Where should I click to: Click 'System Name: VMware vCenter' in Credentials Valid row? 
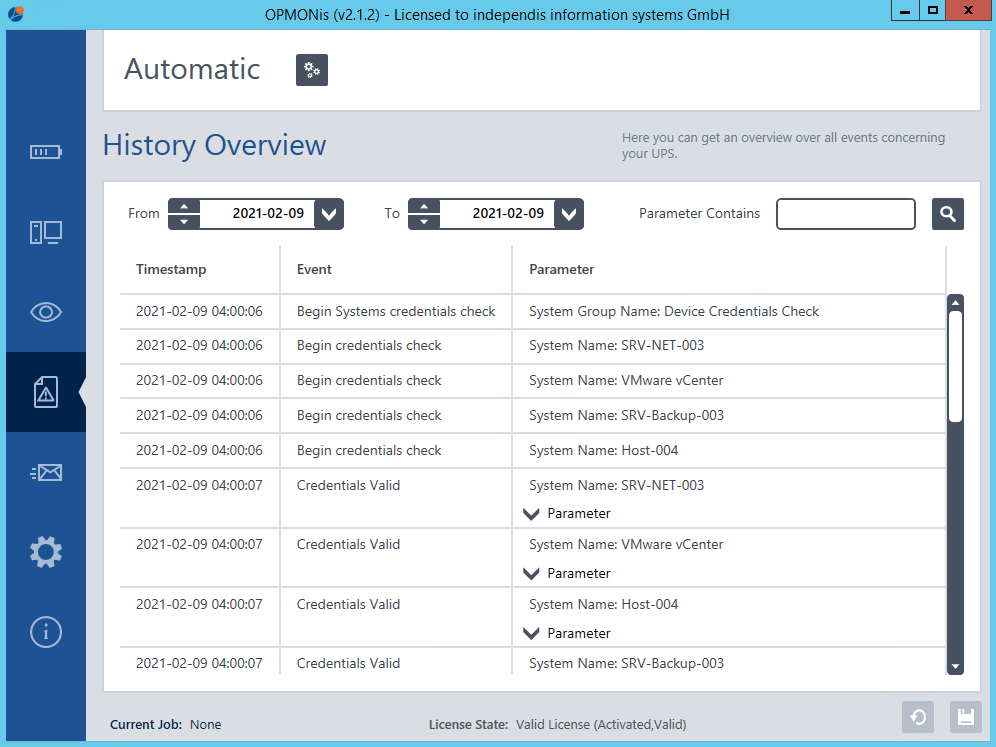coord(626,544)
